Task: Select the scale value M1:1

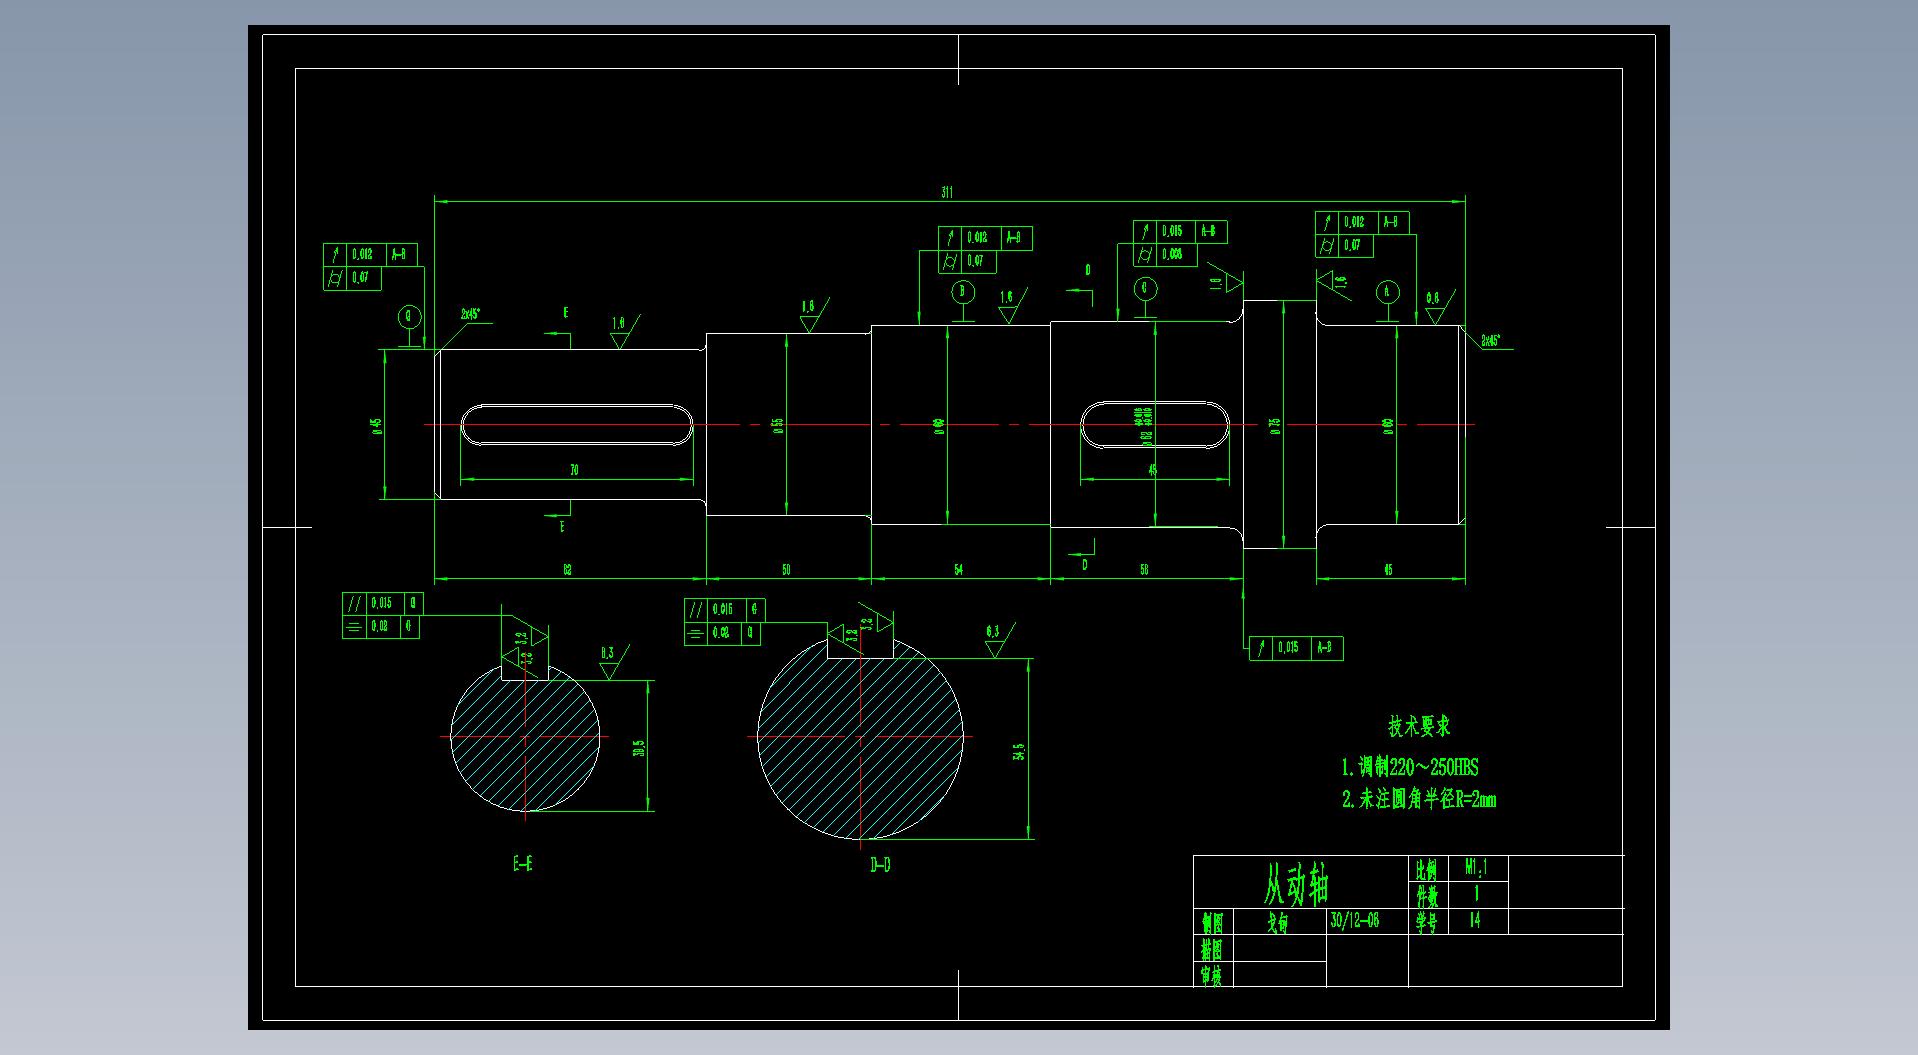Action: (x=1475, y=868)
